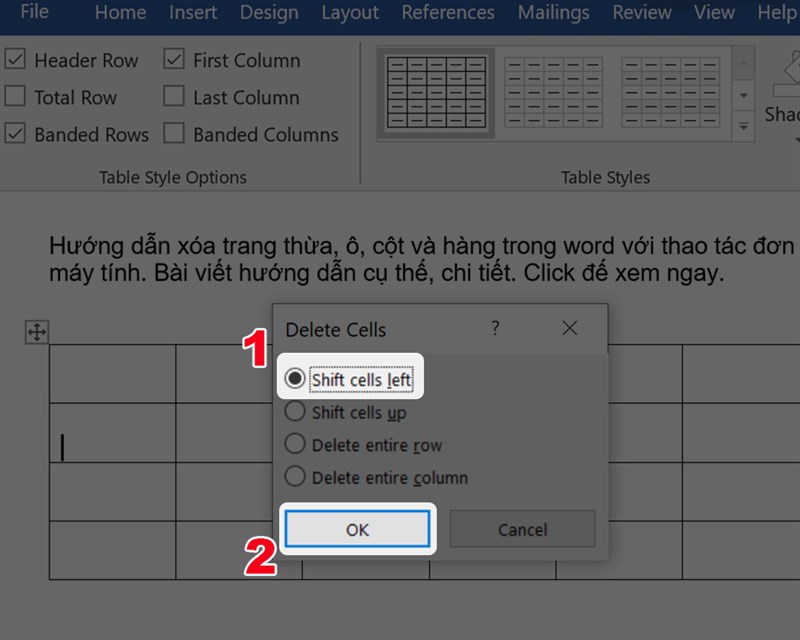This screenshot has width=800, height=640.
Task: Choose the second table style thumbnail
Action: [554, 92]
